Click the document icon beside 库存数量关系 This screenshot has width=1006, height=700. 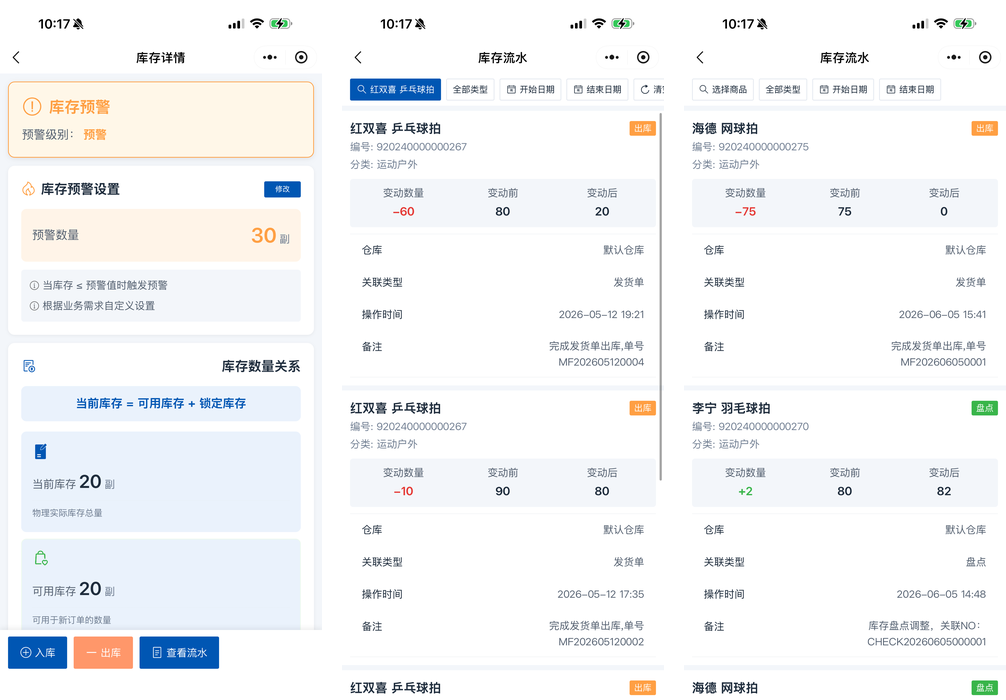[29, 366]
